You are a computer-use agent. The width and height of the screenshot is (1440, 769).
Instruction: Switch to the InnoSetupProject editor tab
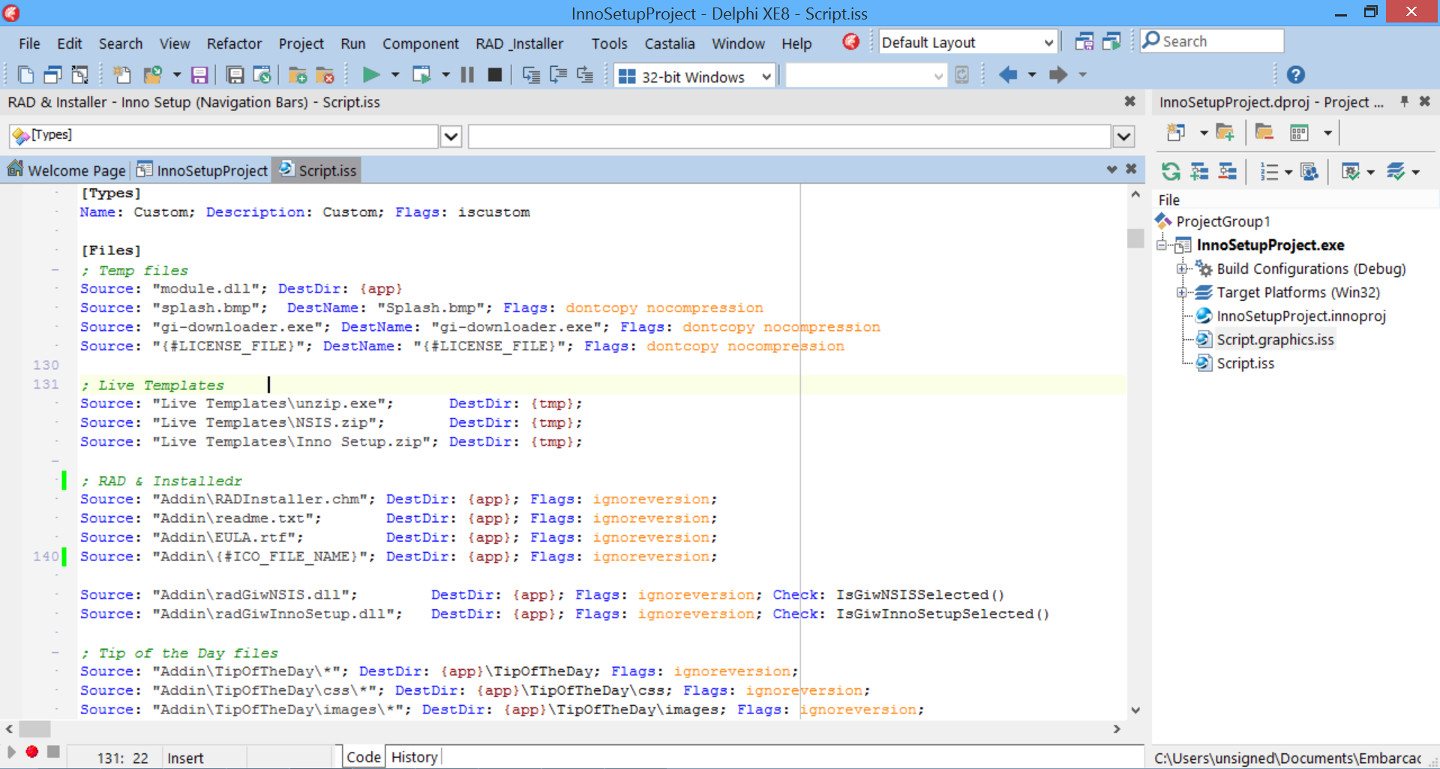(202, 170)
